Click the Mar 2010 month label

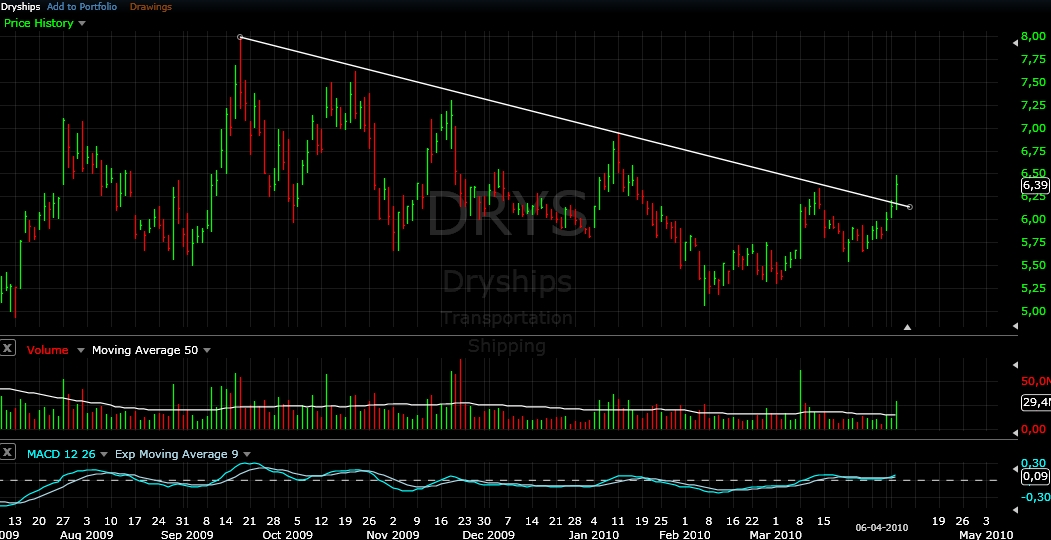tap(774, 535)
